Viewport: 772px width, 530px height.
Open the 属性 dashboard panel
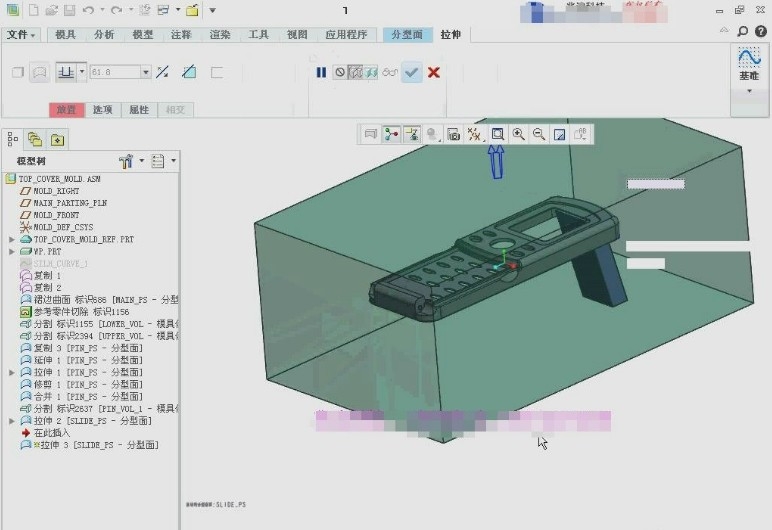coord(139,109)
